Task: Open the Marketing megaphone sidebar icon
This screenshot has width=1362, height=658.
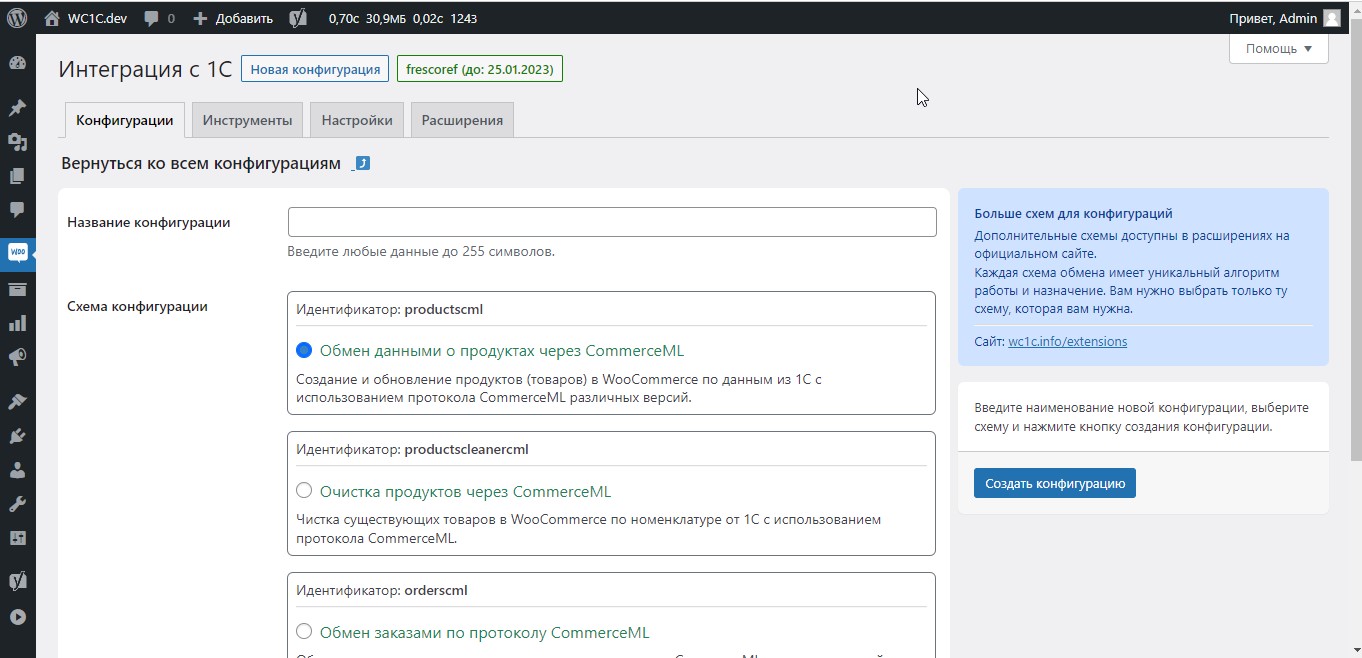Action: (17, 358)
